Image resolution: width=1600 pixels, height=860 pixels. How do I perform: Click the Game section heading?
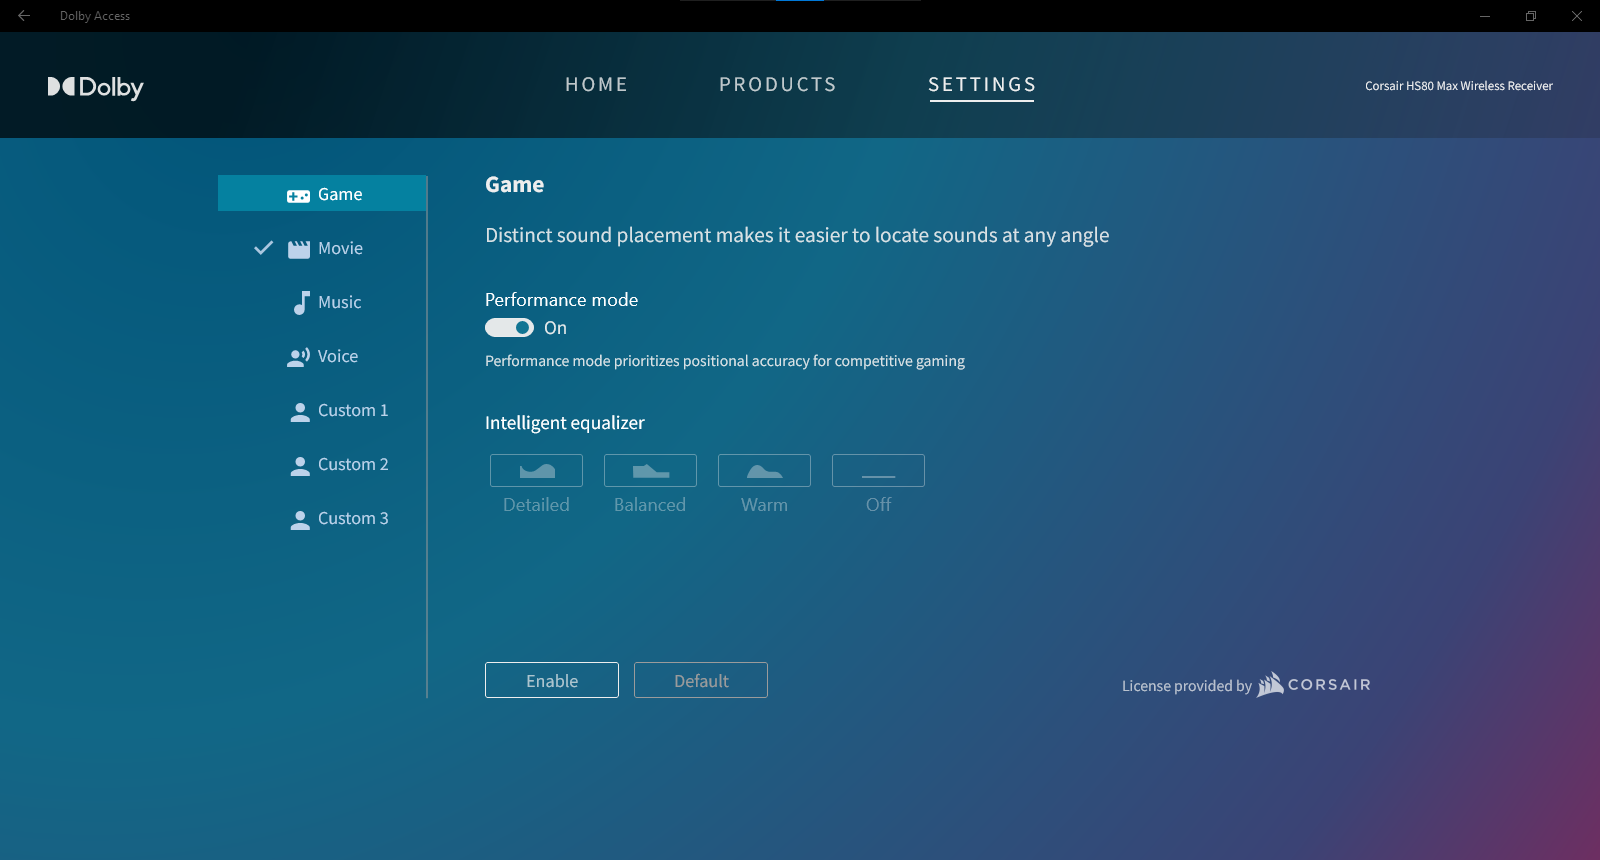(x=515, y=185)
